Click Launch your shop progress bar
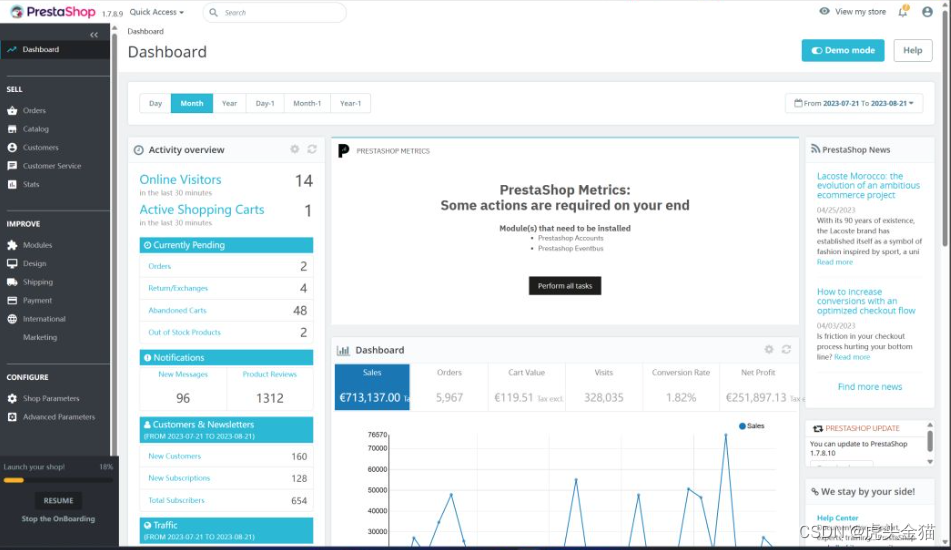This screenshot has width=951, height=550. (x=58, y=480)
